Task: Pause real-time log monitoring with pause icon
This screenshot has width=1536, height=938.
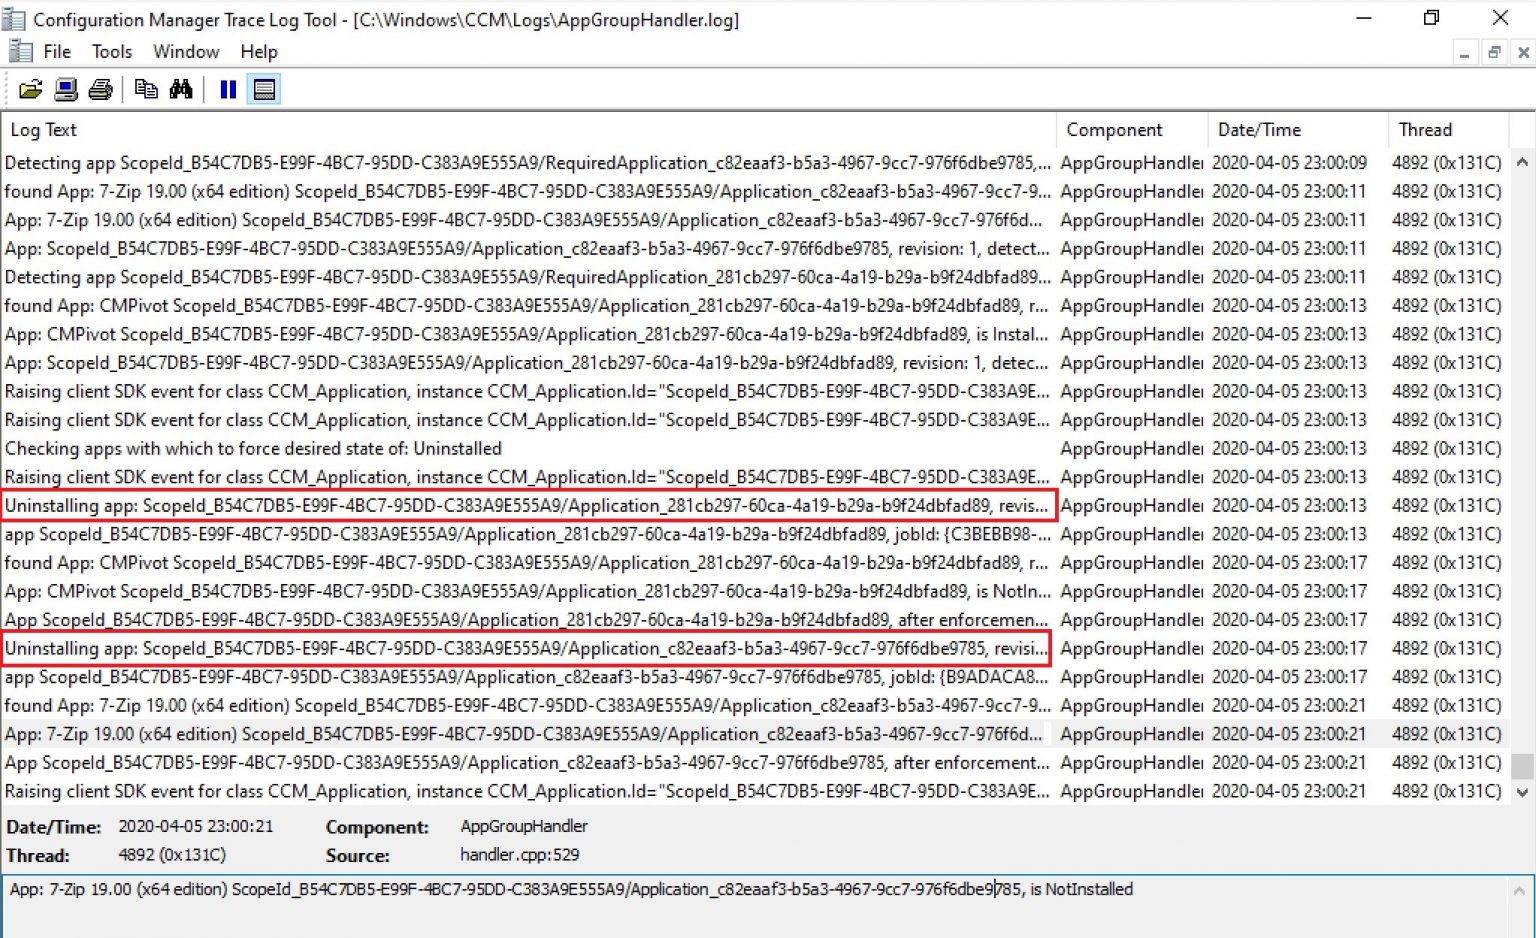Action: pos(227,89)
